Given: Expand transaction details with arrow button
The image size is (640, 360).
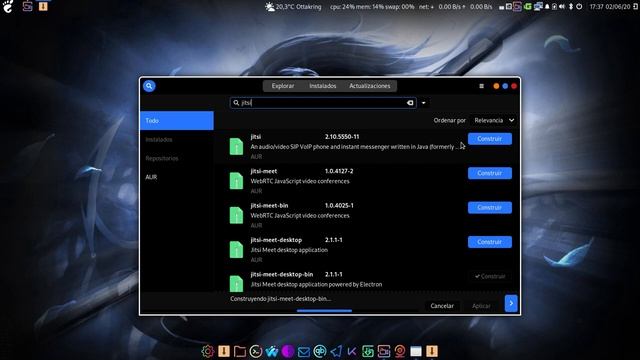Looking at the screenshot, I should pos(511,303).
